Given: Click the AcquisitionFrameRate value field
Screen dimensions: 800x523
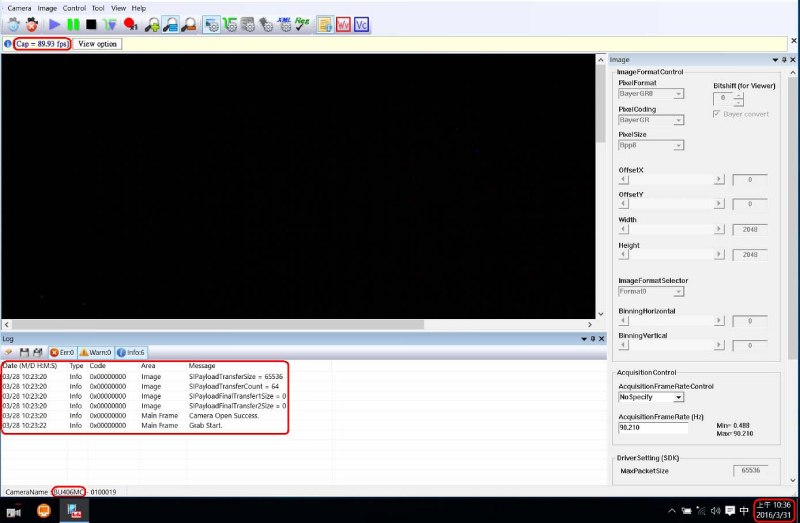Looking at the screenshot, I should [x=651, y=427].
